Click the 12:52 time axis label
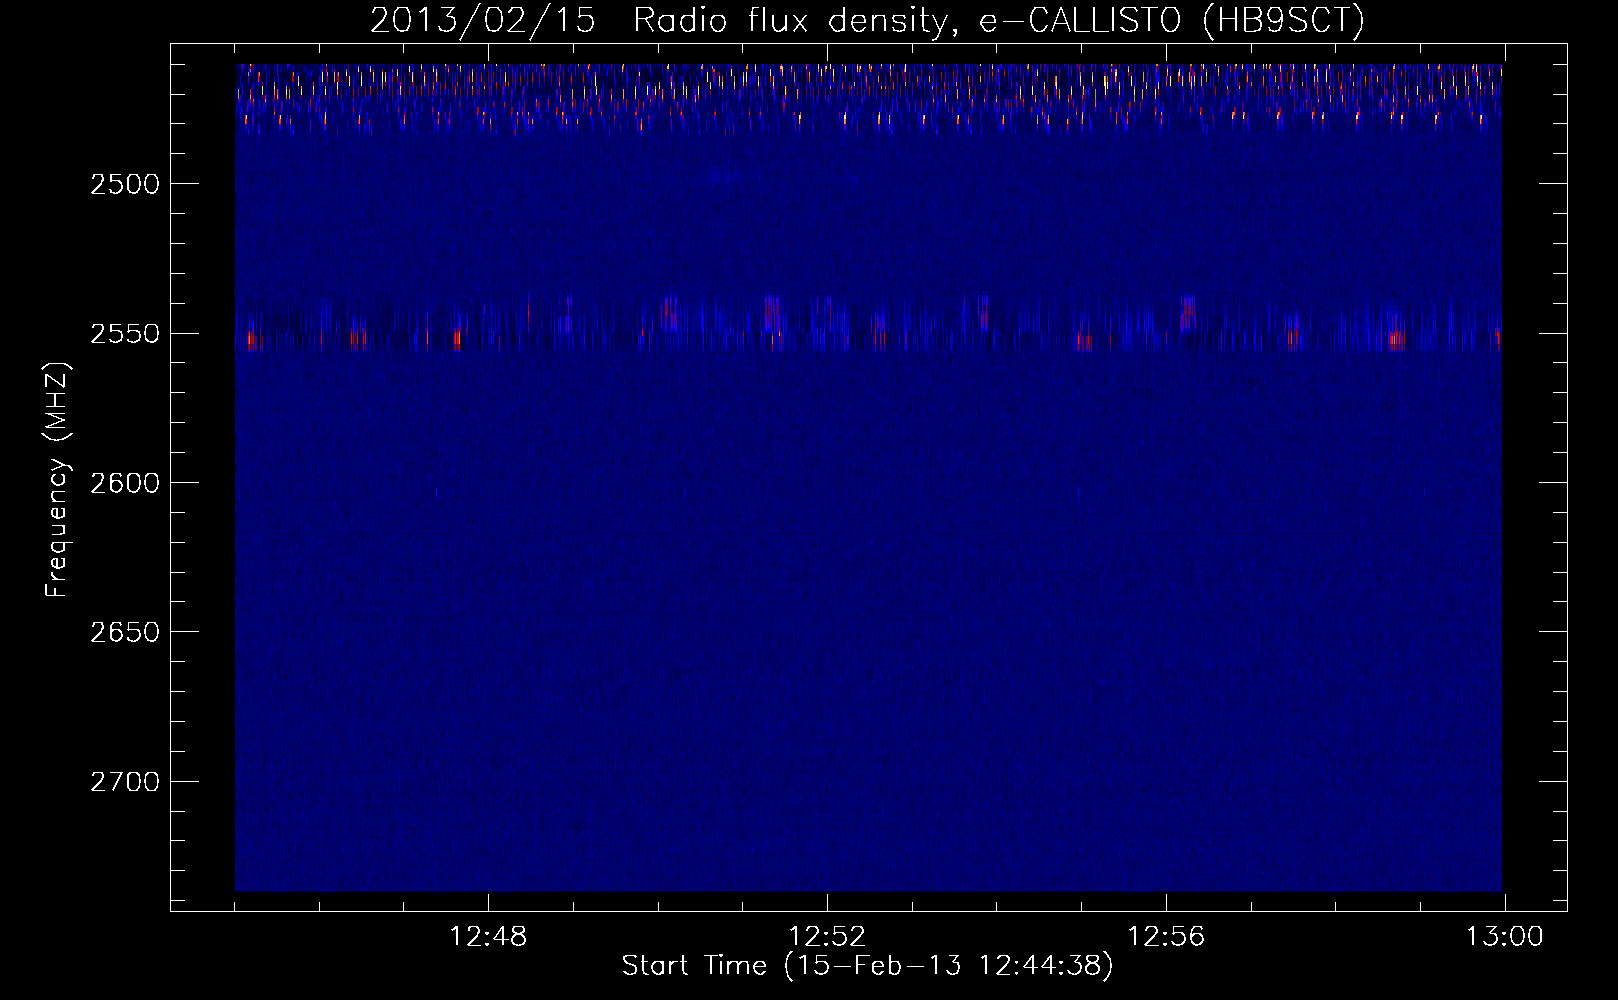This screenshot has width=1618, height=1000. (827, 937)
